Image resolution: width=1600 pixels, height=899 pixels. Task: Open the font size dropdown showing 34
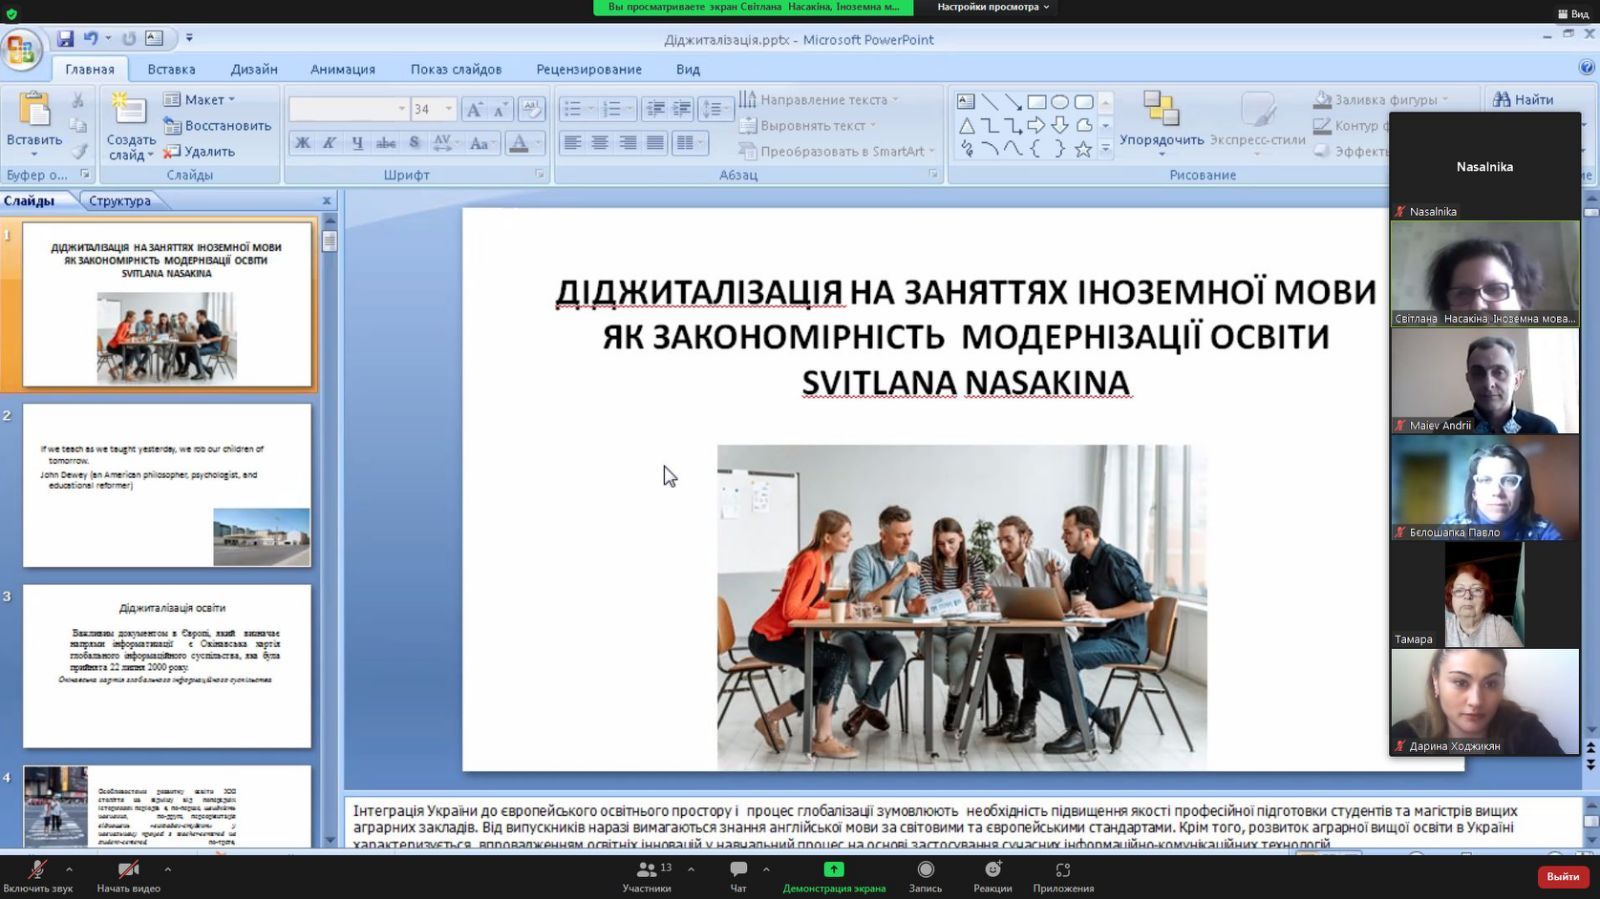(x=448, y=109)
